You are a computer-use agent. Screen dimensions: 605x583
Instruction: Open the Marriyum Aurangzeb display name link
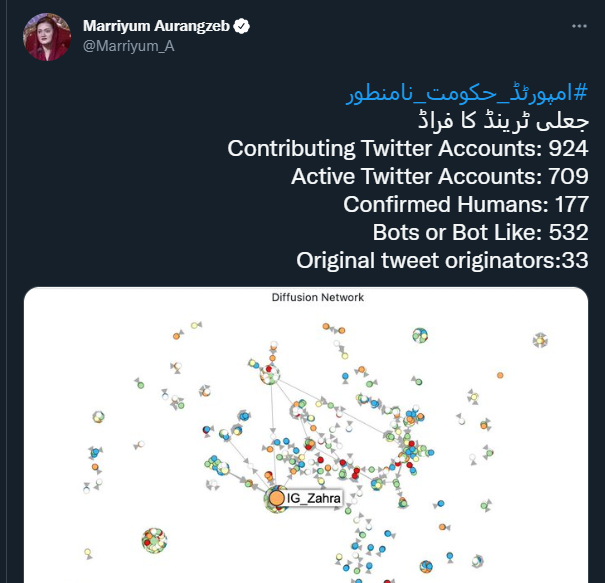[156, 26]
